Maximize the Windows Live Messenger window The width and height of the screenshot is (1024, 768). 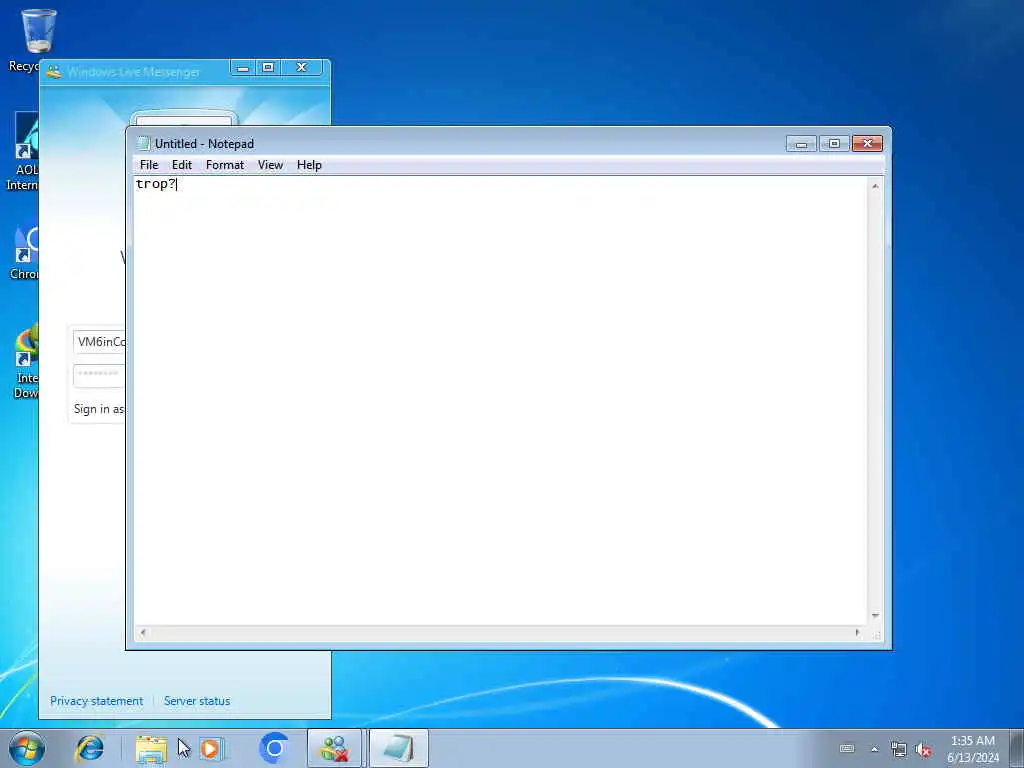tap(268, 68)
